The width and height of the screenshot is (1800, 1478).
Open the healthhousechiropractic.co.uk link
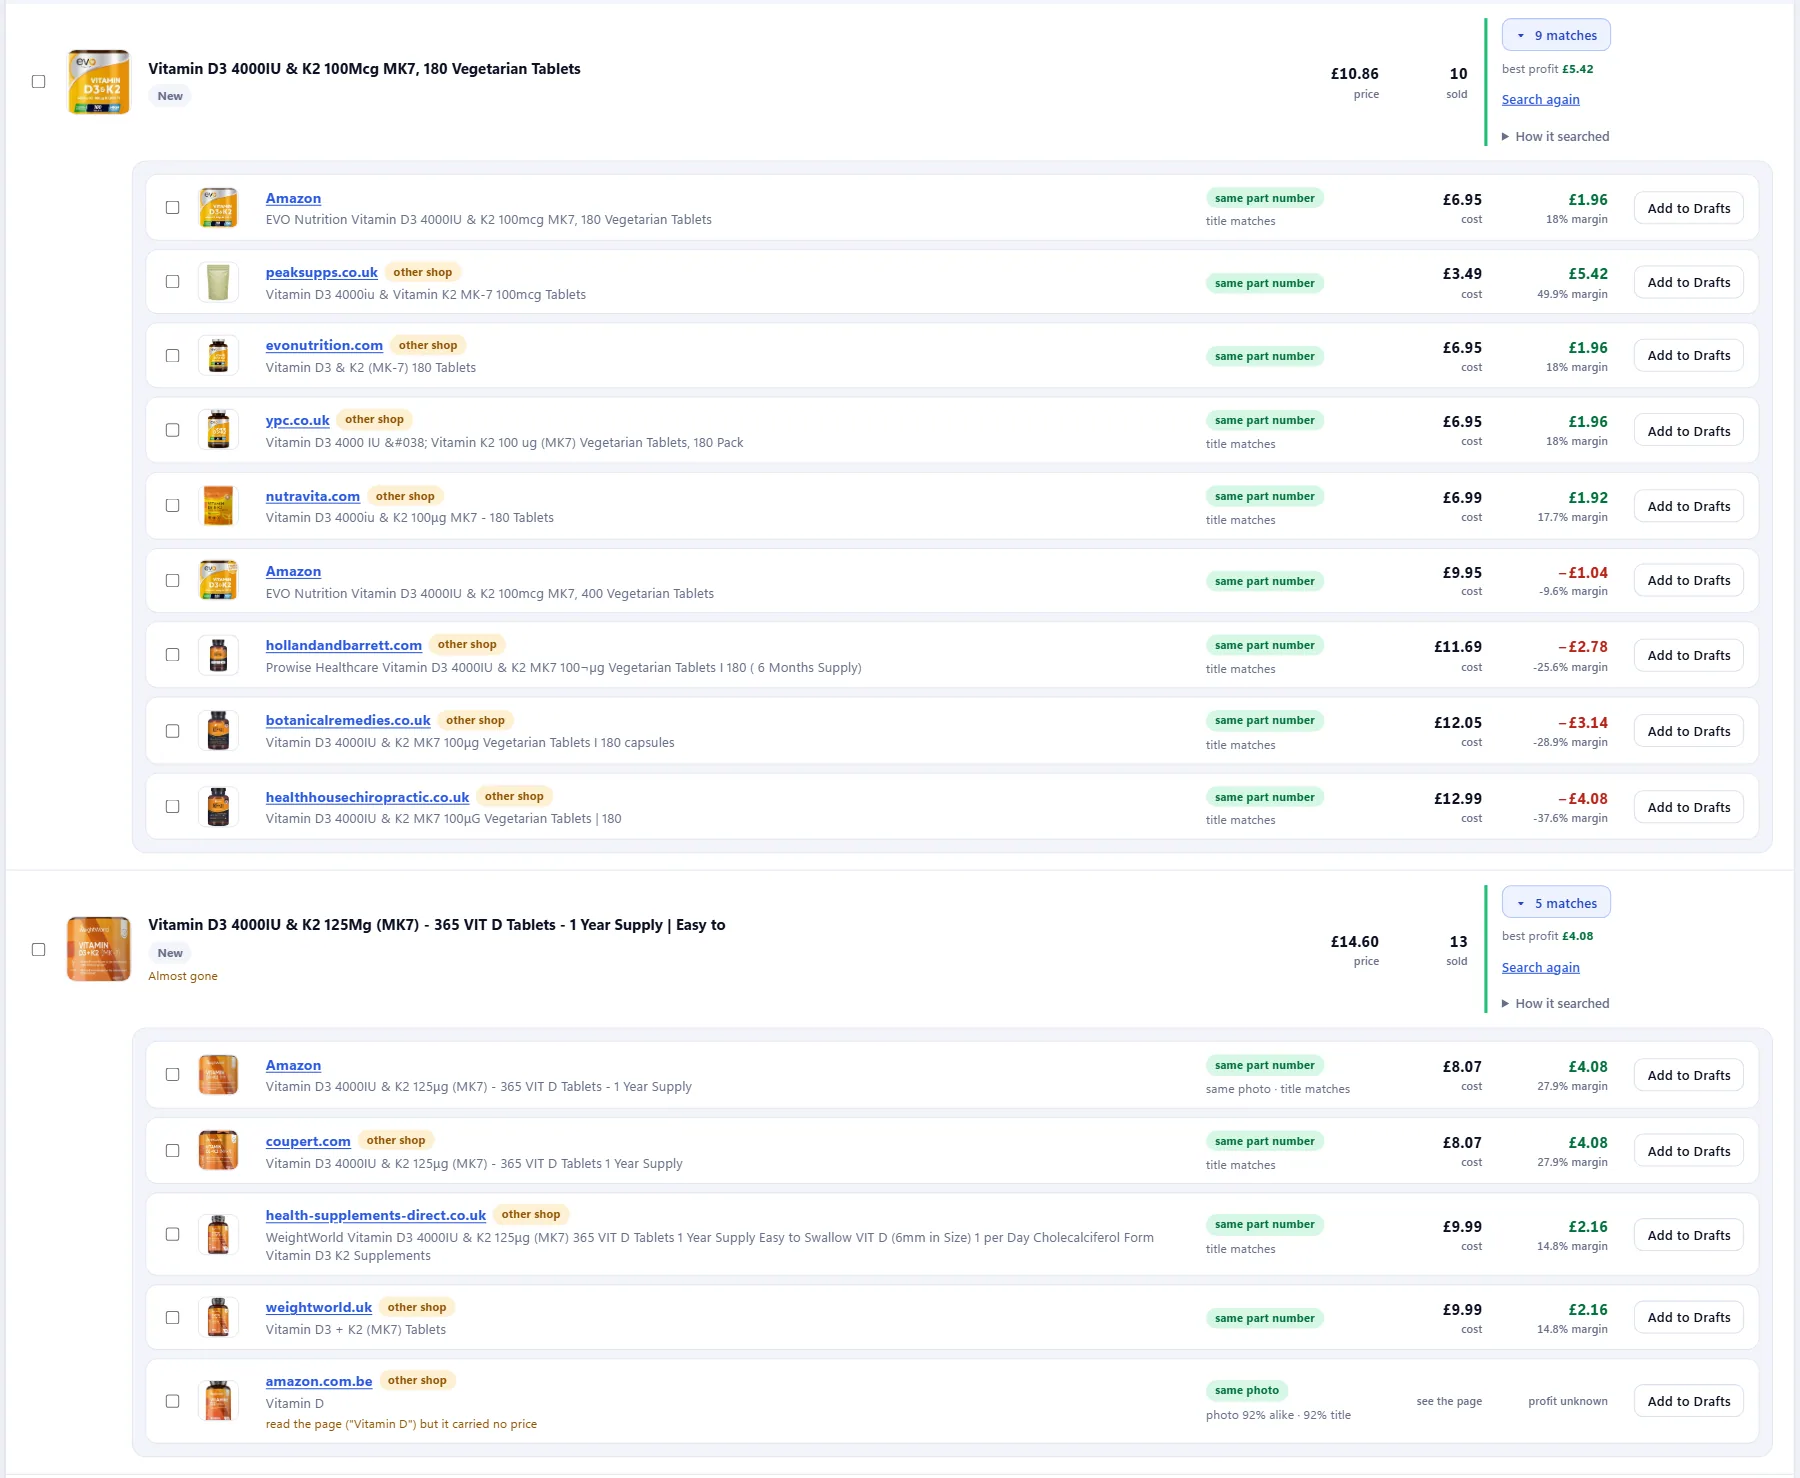[x=367, y=797]
